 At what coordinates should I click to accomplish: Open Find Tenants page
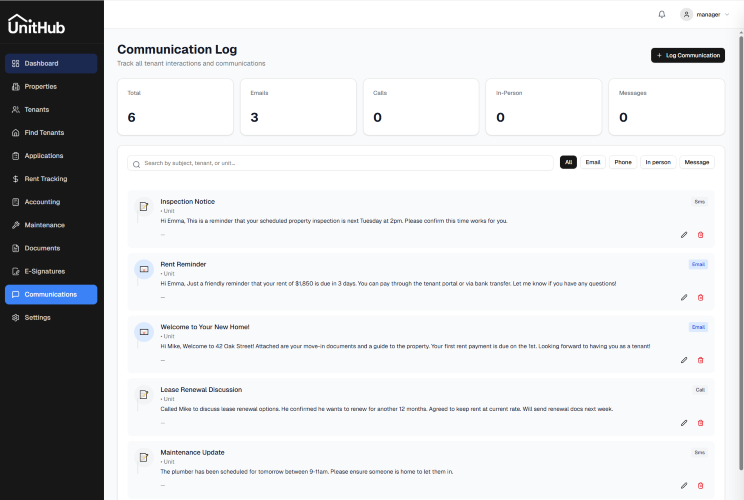[51, 133]
